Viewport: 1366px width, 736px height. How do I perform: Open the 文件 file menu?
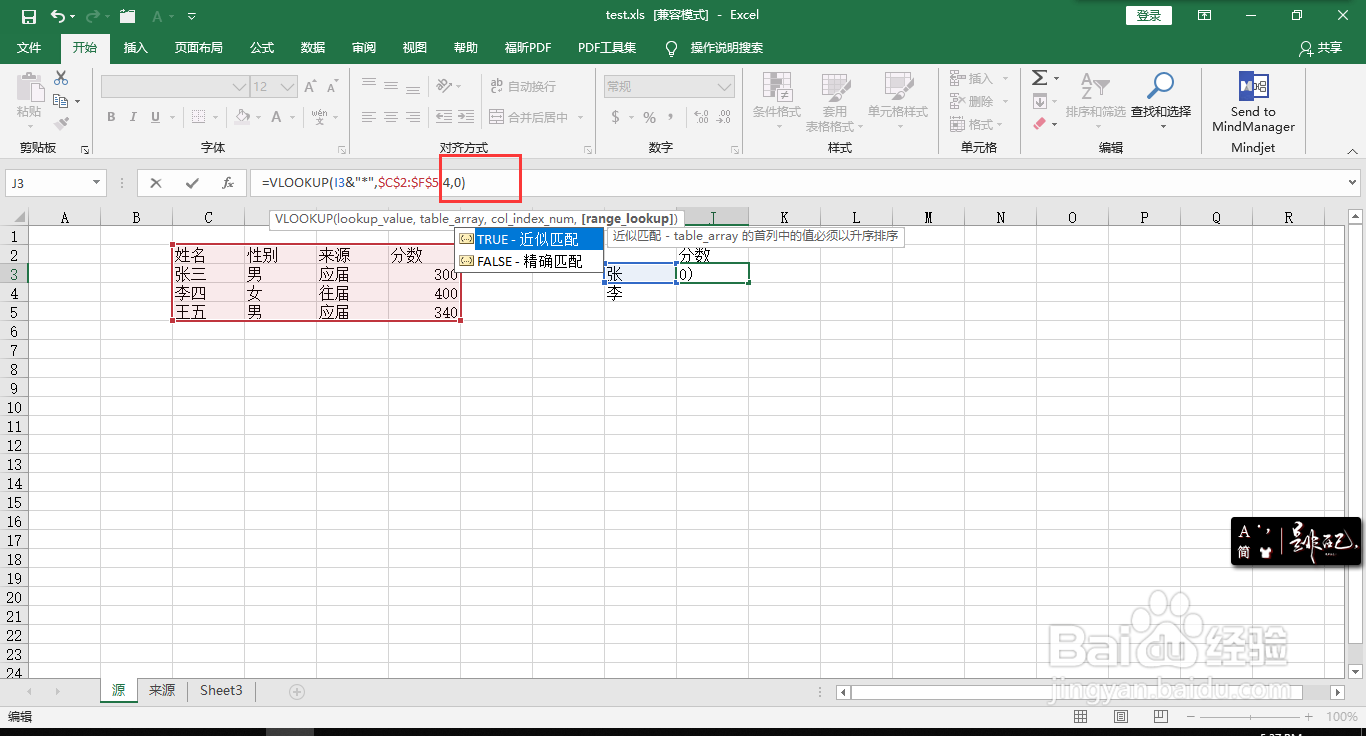[x=29, y=47]
